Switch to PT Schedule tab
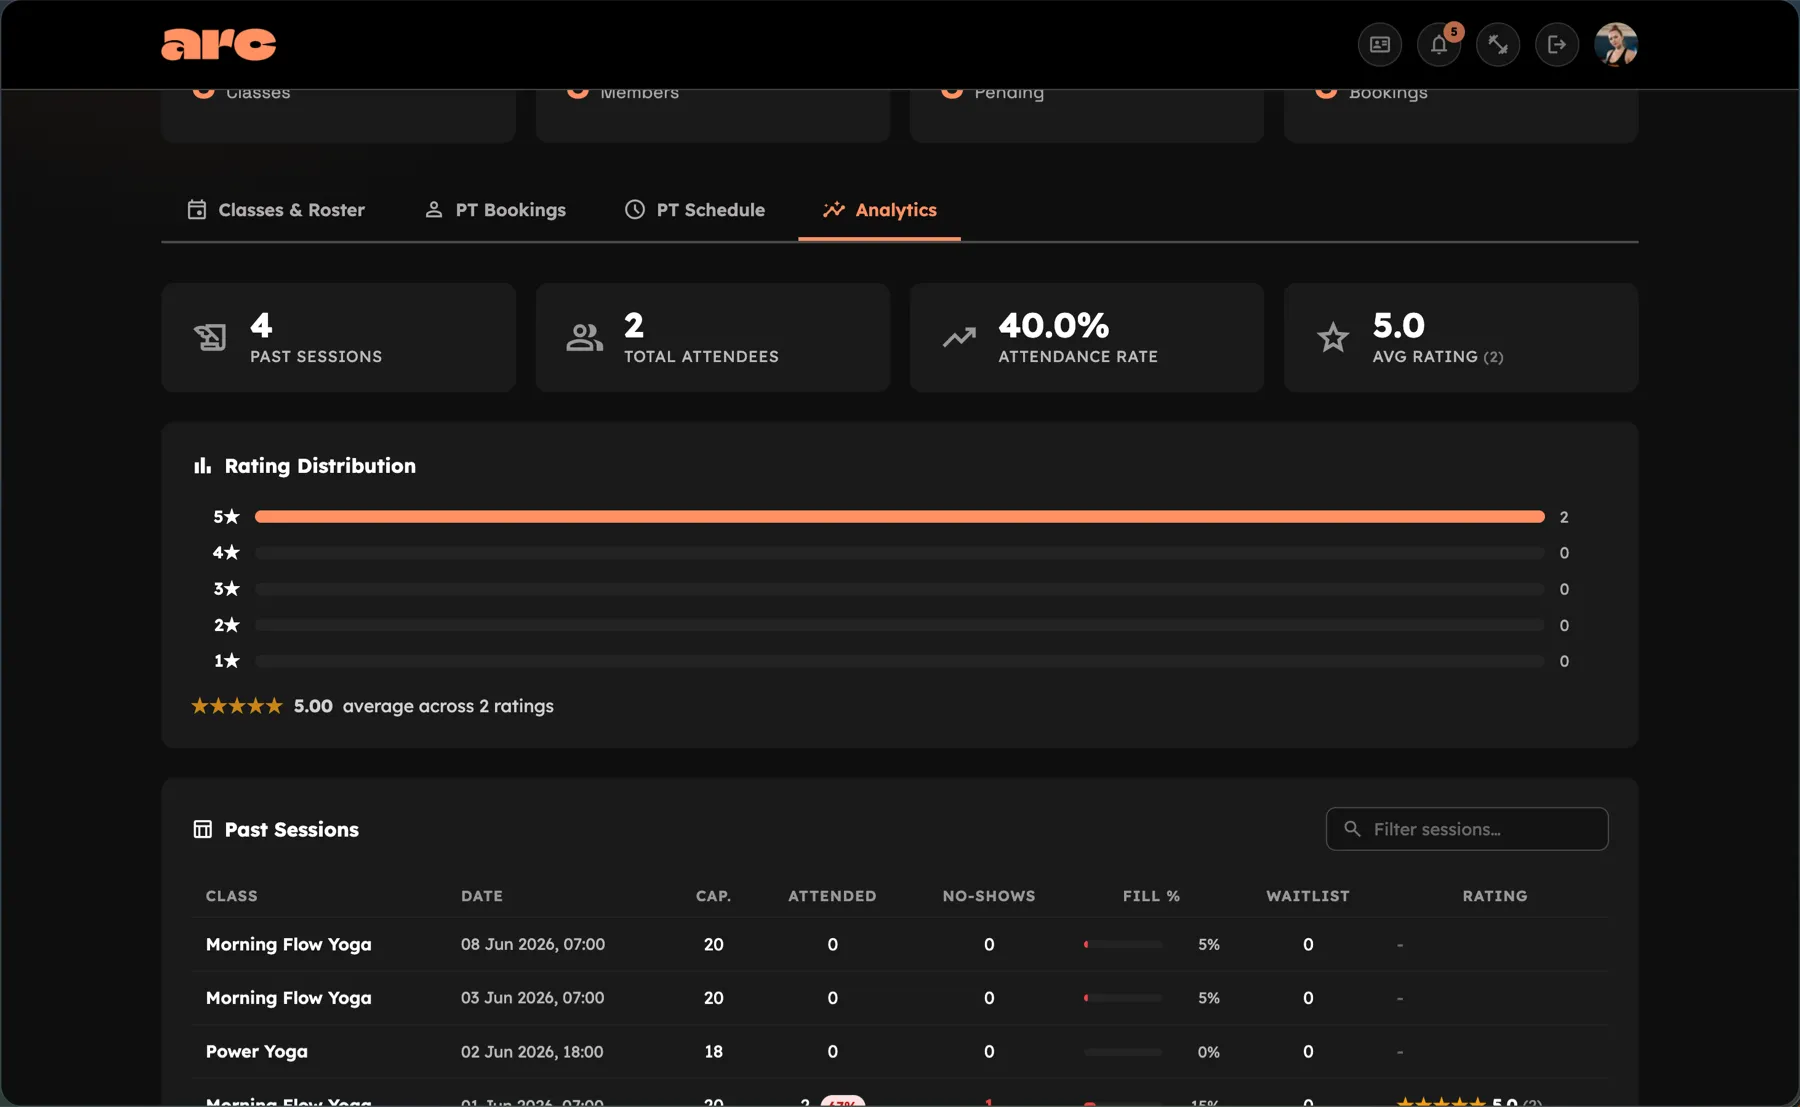Screen dimensions: 1800x1107 coord(695,210)
